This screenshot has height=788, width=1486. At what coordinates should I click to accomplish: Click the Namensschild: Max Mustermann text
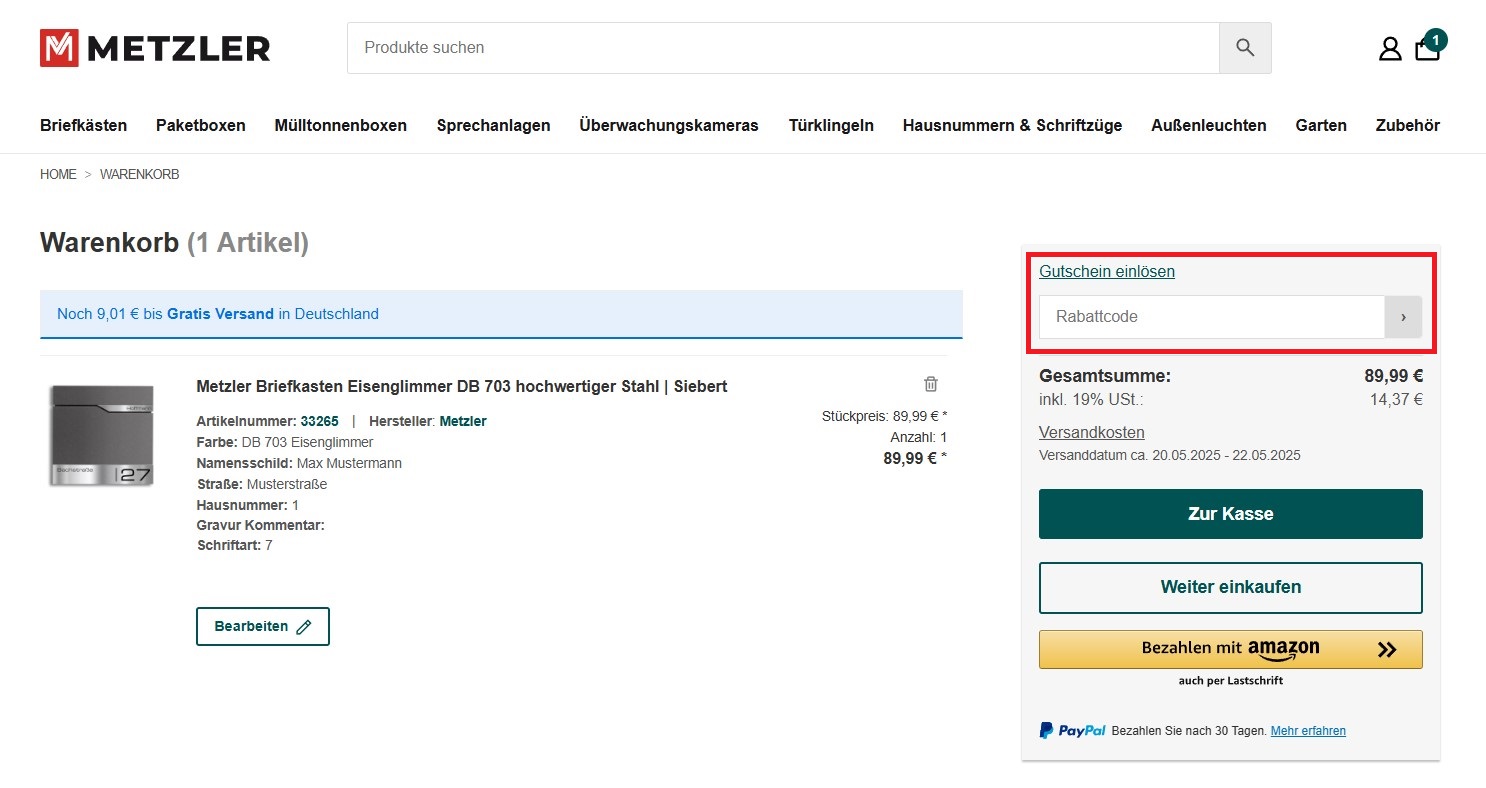299,463
